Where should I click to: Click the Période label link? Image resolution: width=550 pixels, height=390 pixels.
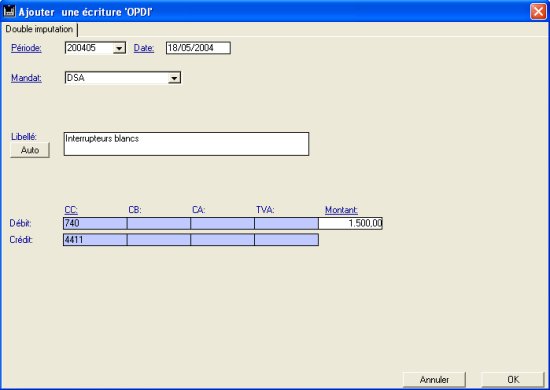26,48
